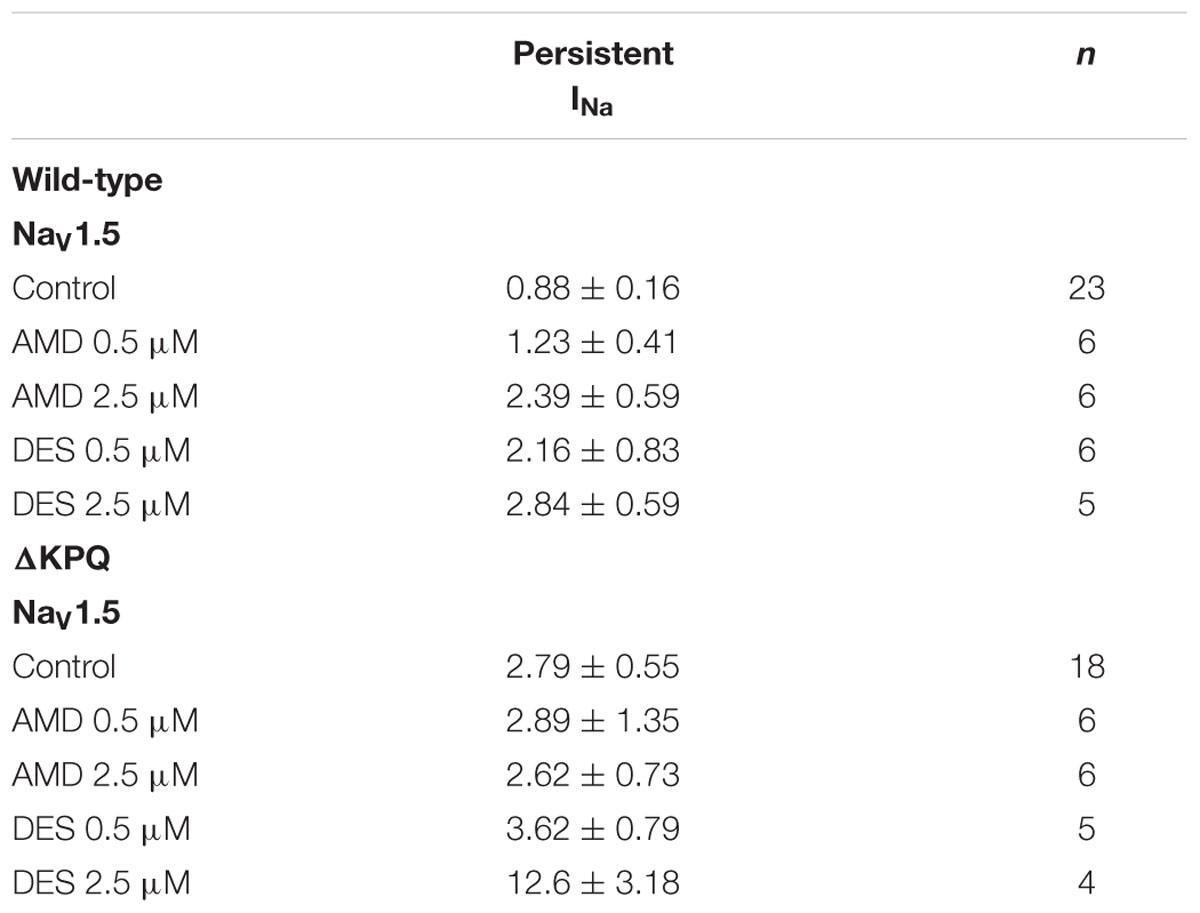Click the NaV1.5 label under ΔKPQ

coord(66,614)
